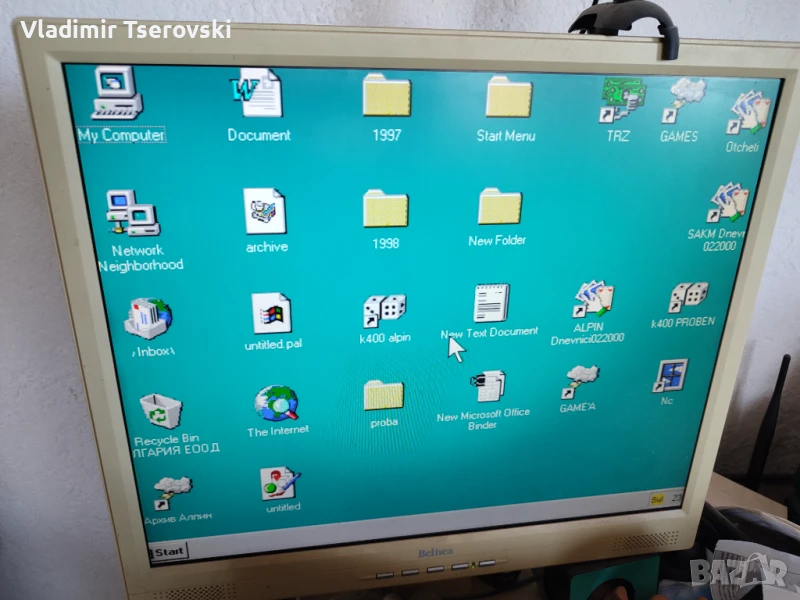
Task: Select the Network Neighborhood icon
Action: click(133, 213)
